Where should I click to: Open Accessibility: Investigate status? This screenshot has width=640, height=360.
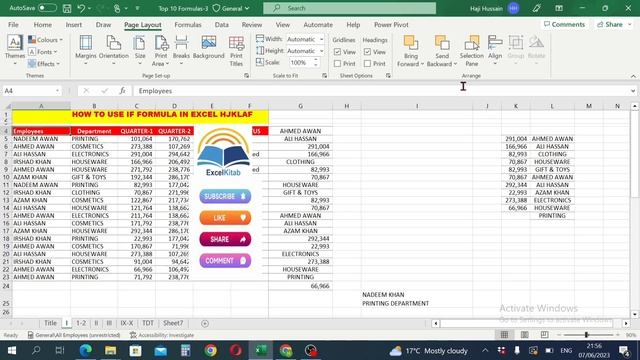point(162,335)
